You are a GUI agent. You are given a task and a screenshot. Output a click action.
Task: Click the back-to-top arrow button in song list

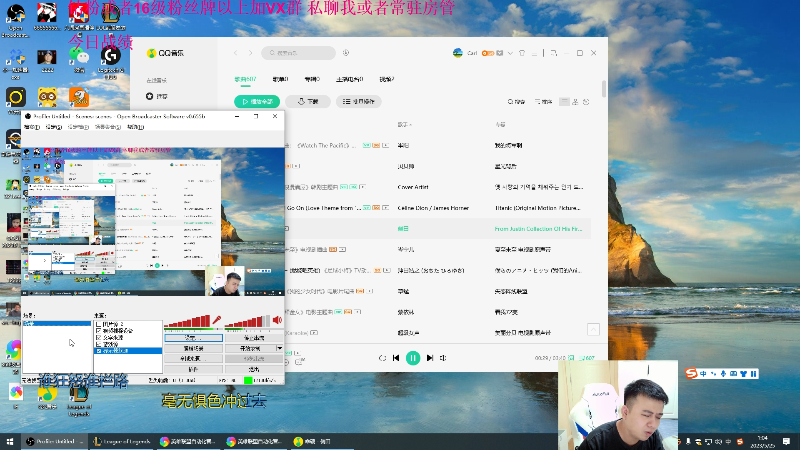click(593, 330)
